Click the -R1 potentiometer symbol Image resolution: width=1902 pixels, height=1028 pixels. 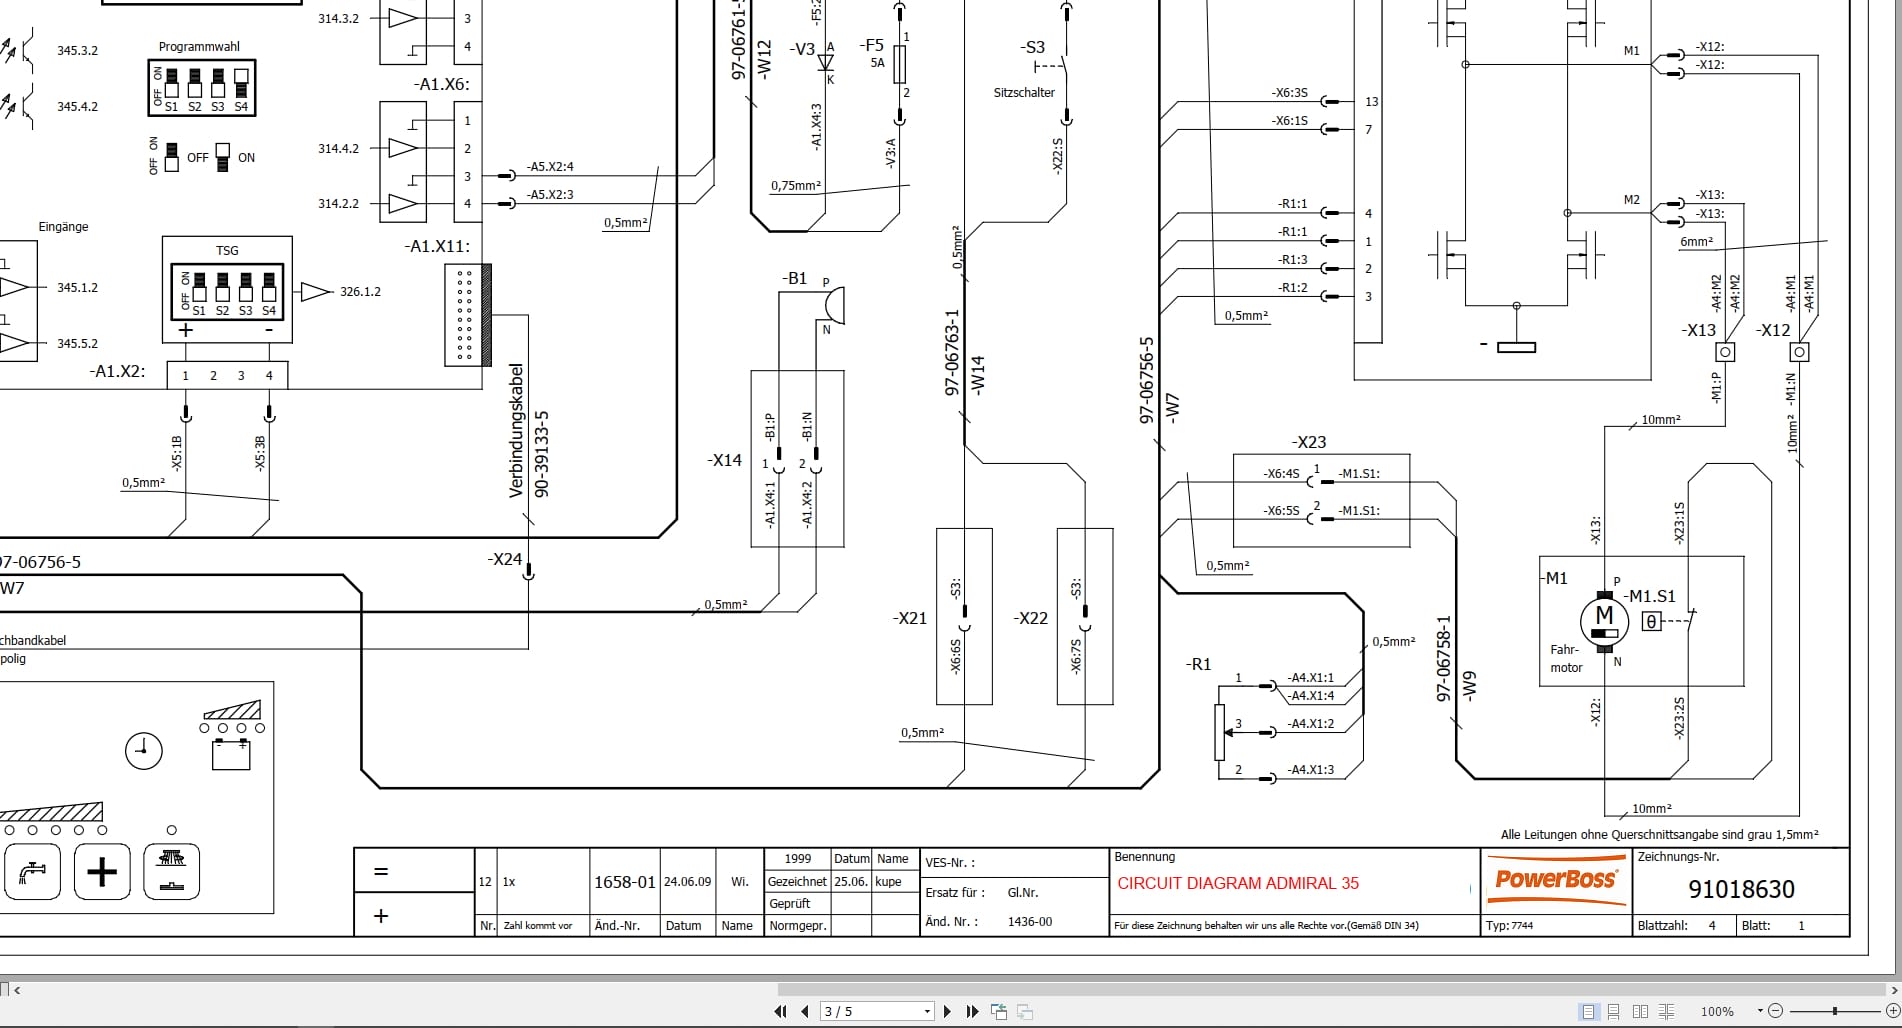tap(1220, 732)
